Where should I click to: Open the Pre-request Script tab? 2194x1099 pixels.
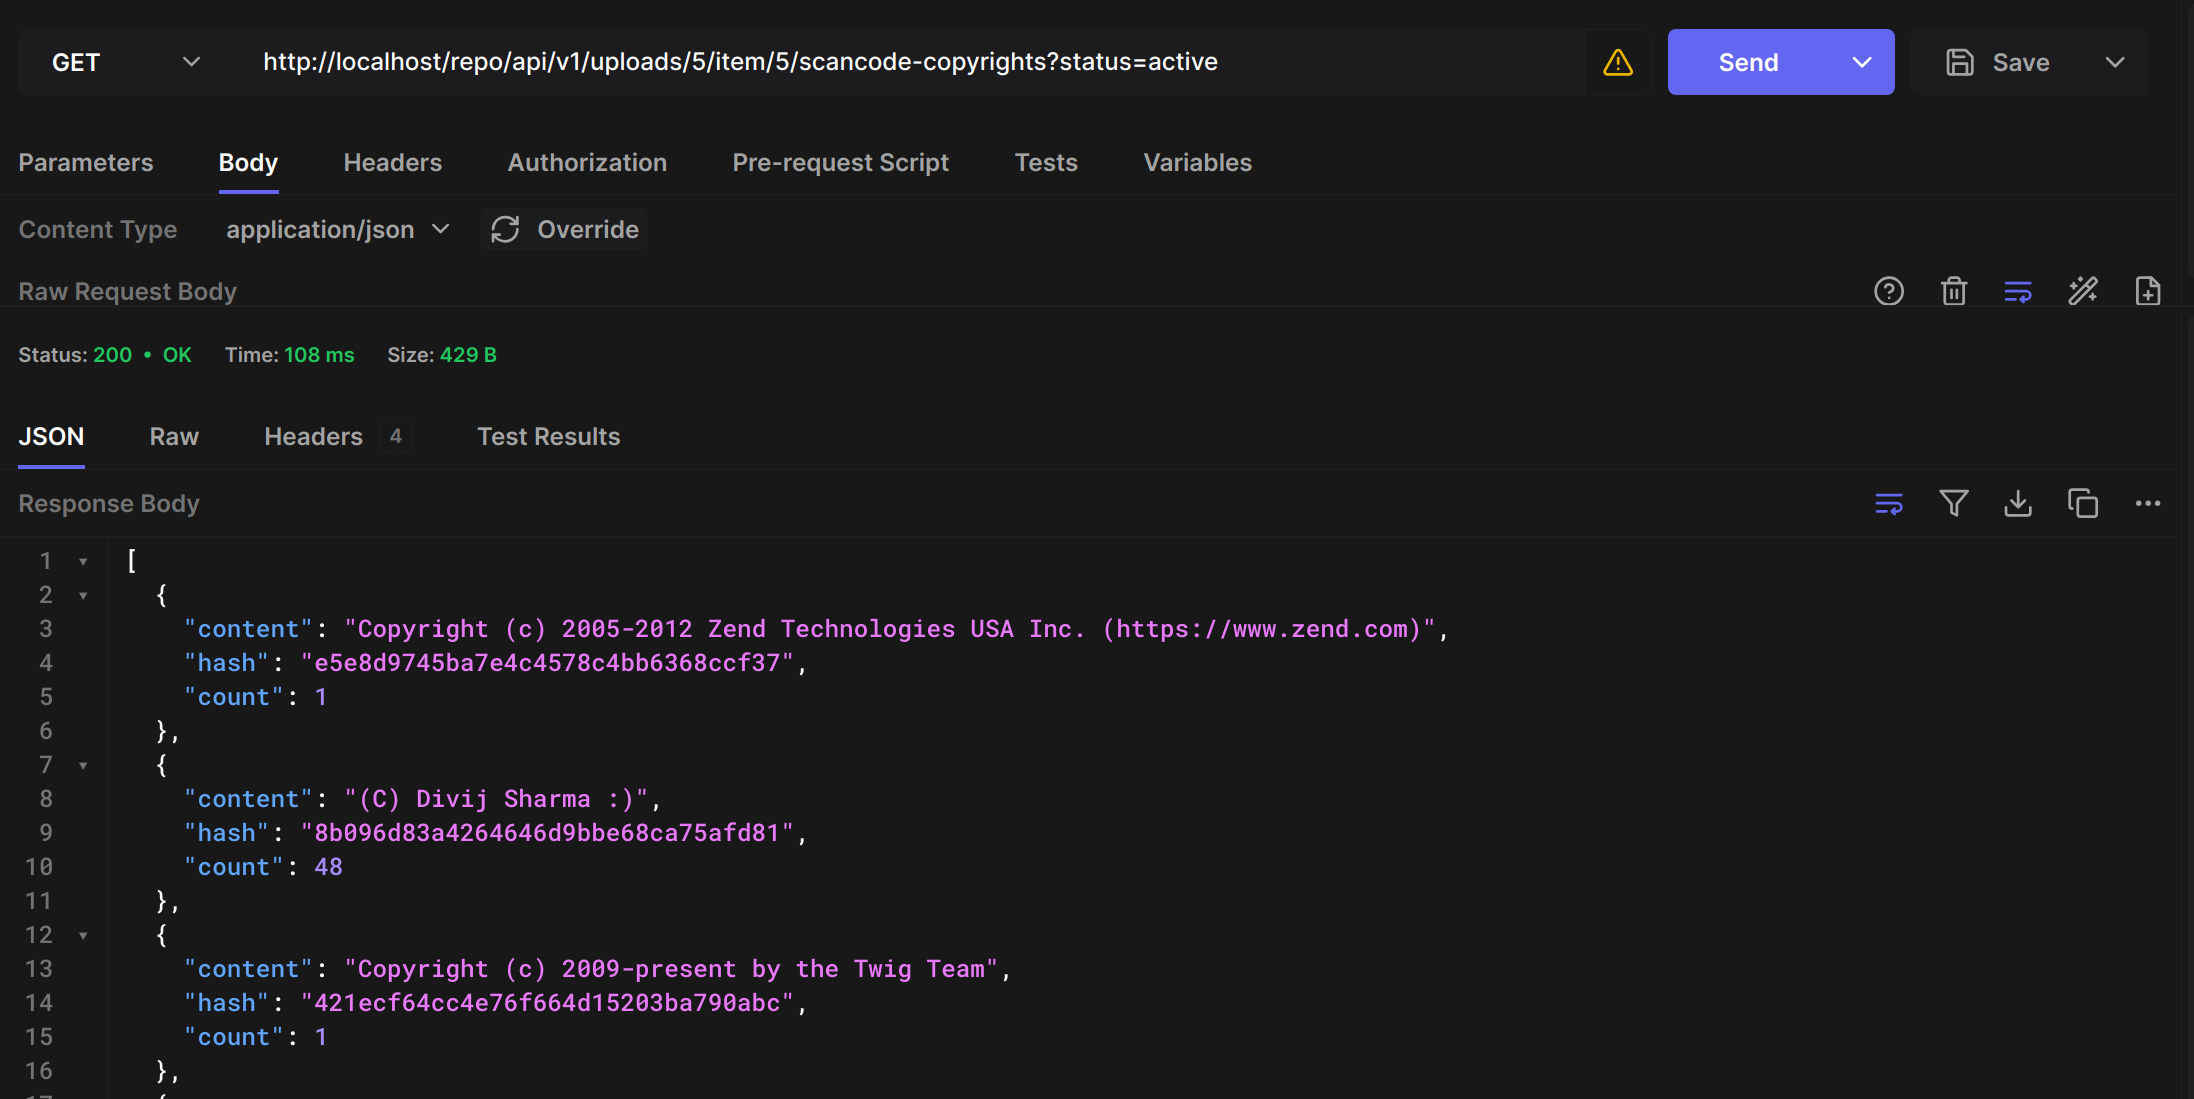tap(840, 162)
